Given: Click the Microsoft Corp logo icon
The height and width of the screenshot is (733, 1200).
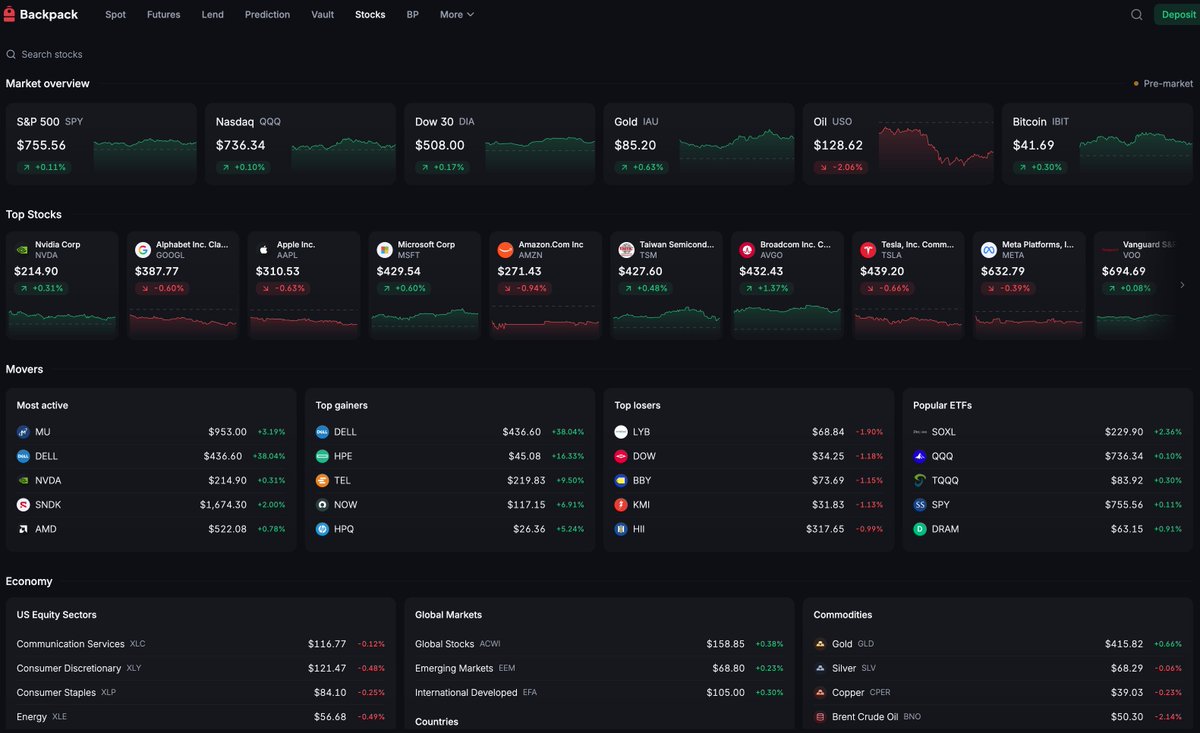Looking at the screenshot, I should [385, 250].
